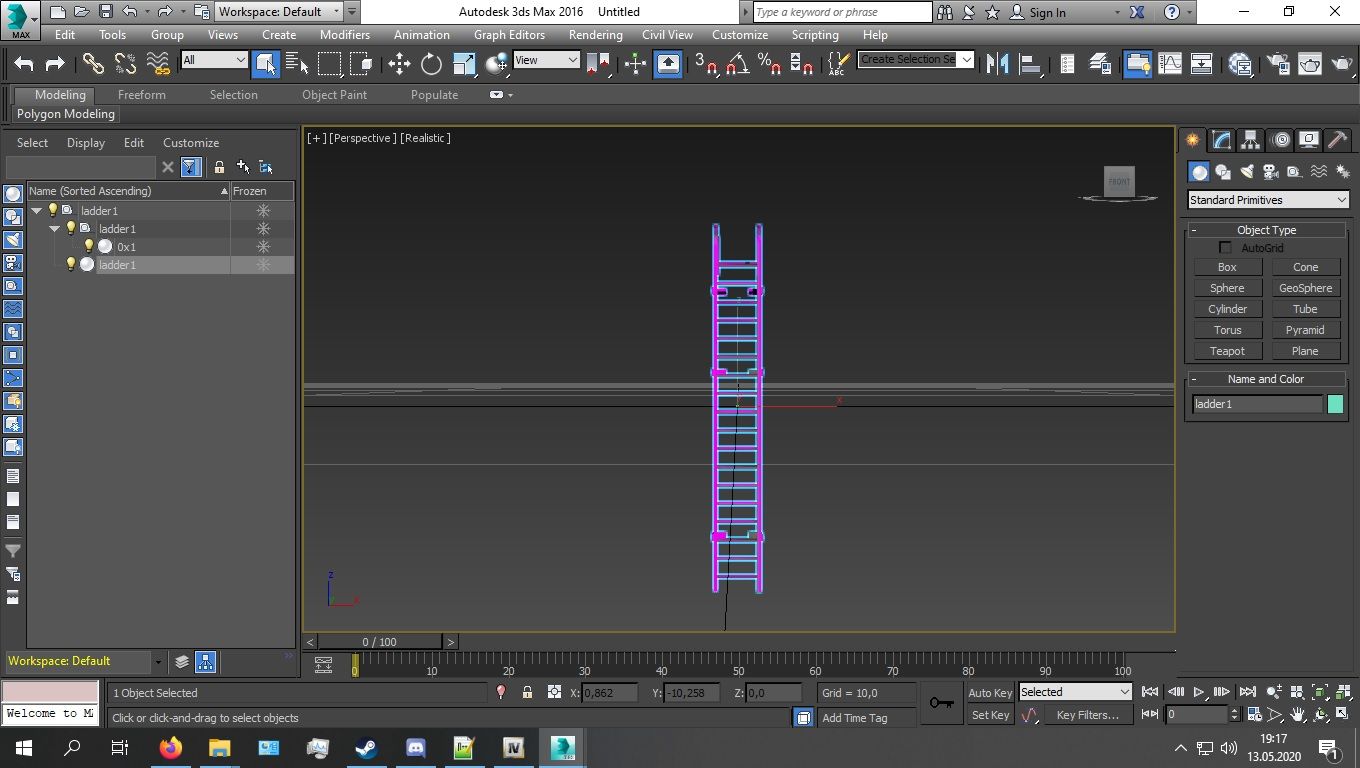Toggle Set Key mode button

tap(990, 715)
